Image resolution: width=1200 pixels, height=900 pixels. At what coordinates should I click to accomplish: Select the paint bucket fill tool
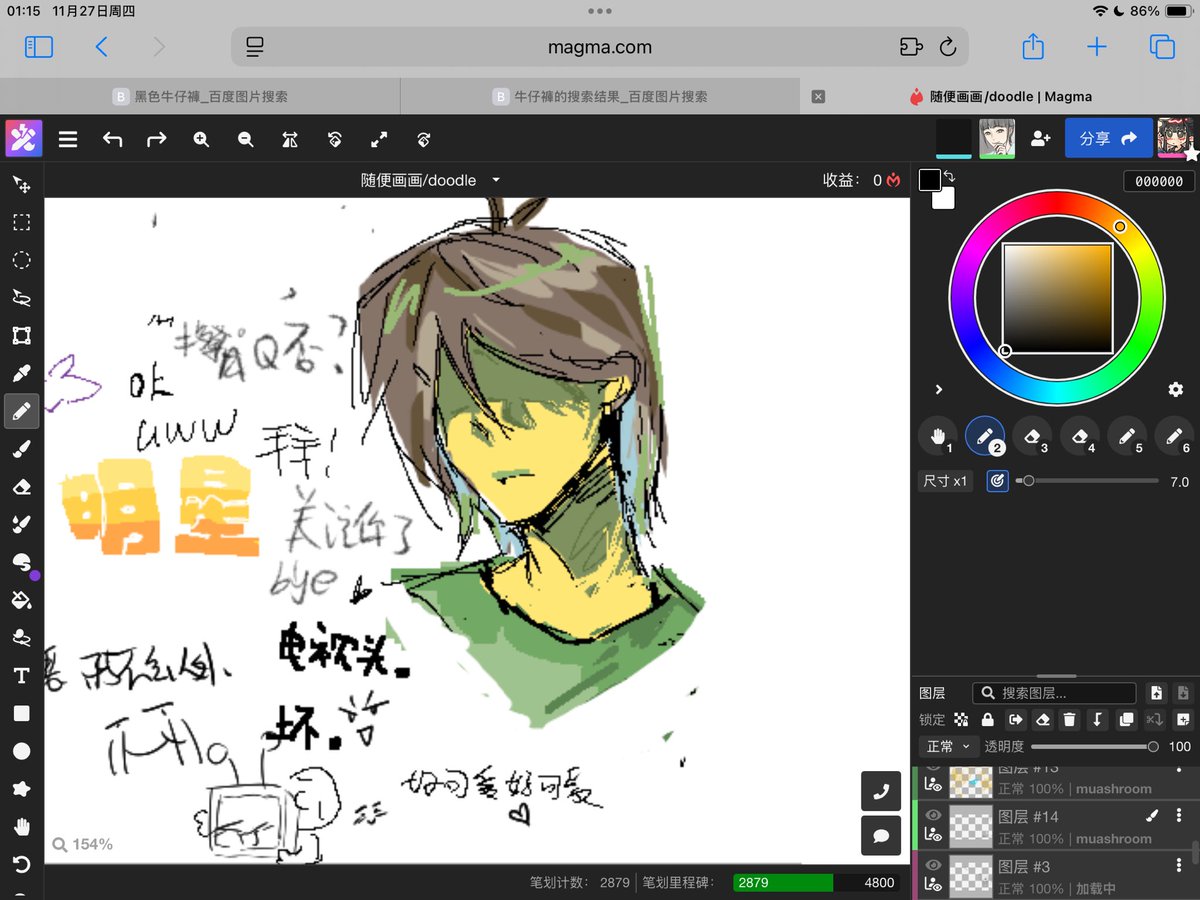[21, 600]
